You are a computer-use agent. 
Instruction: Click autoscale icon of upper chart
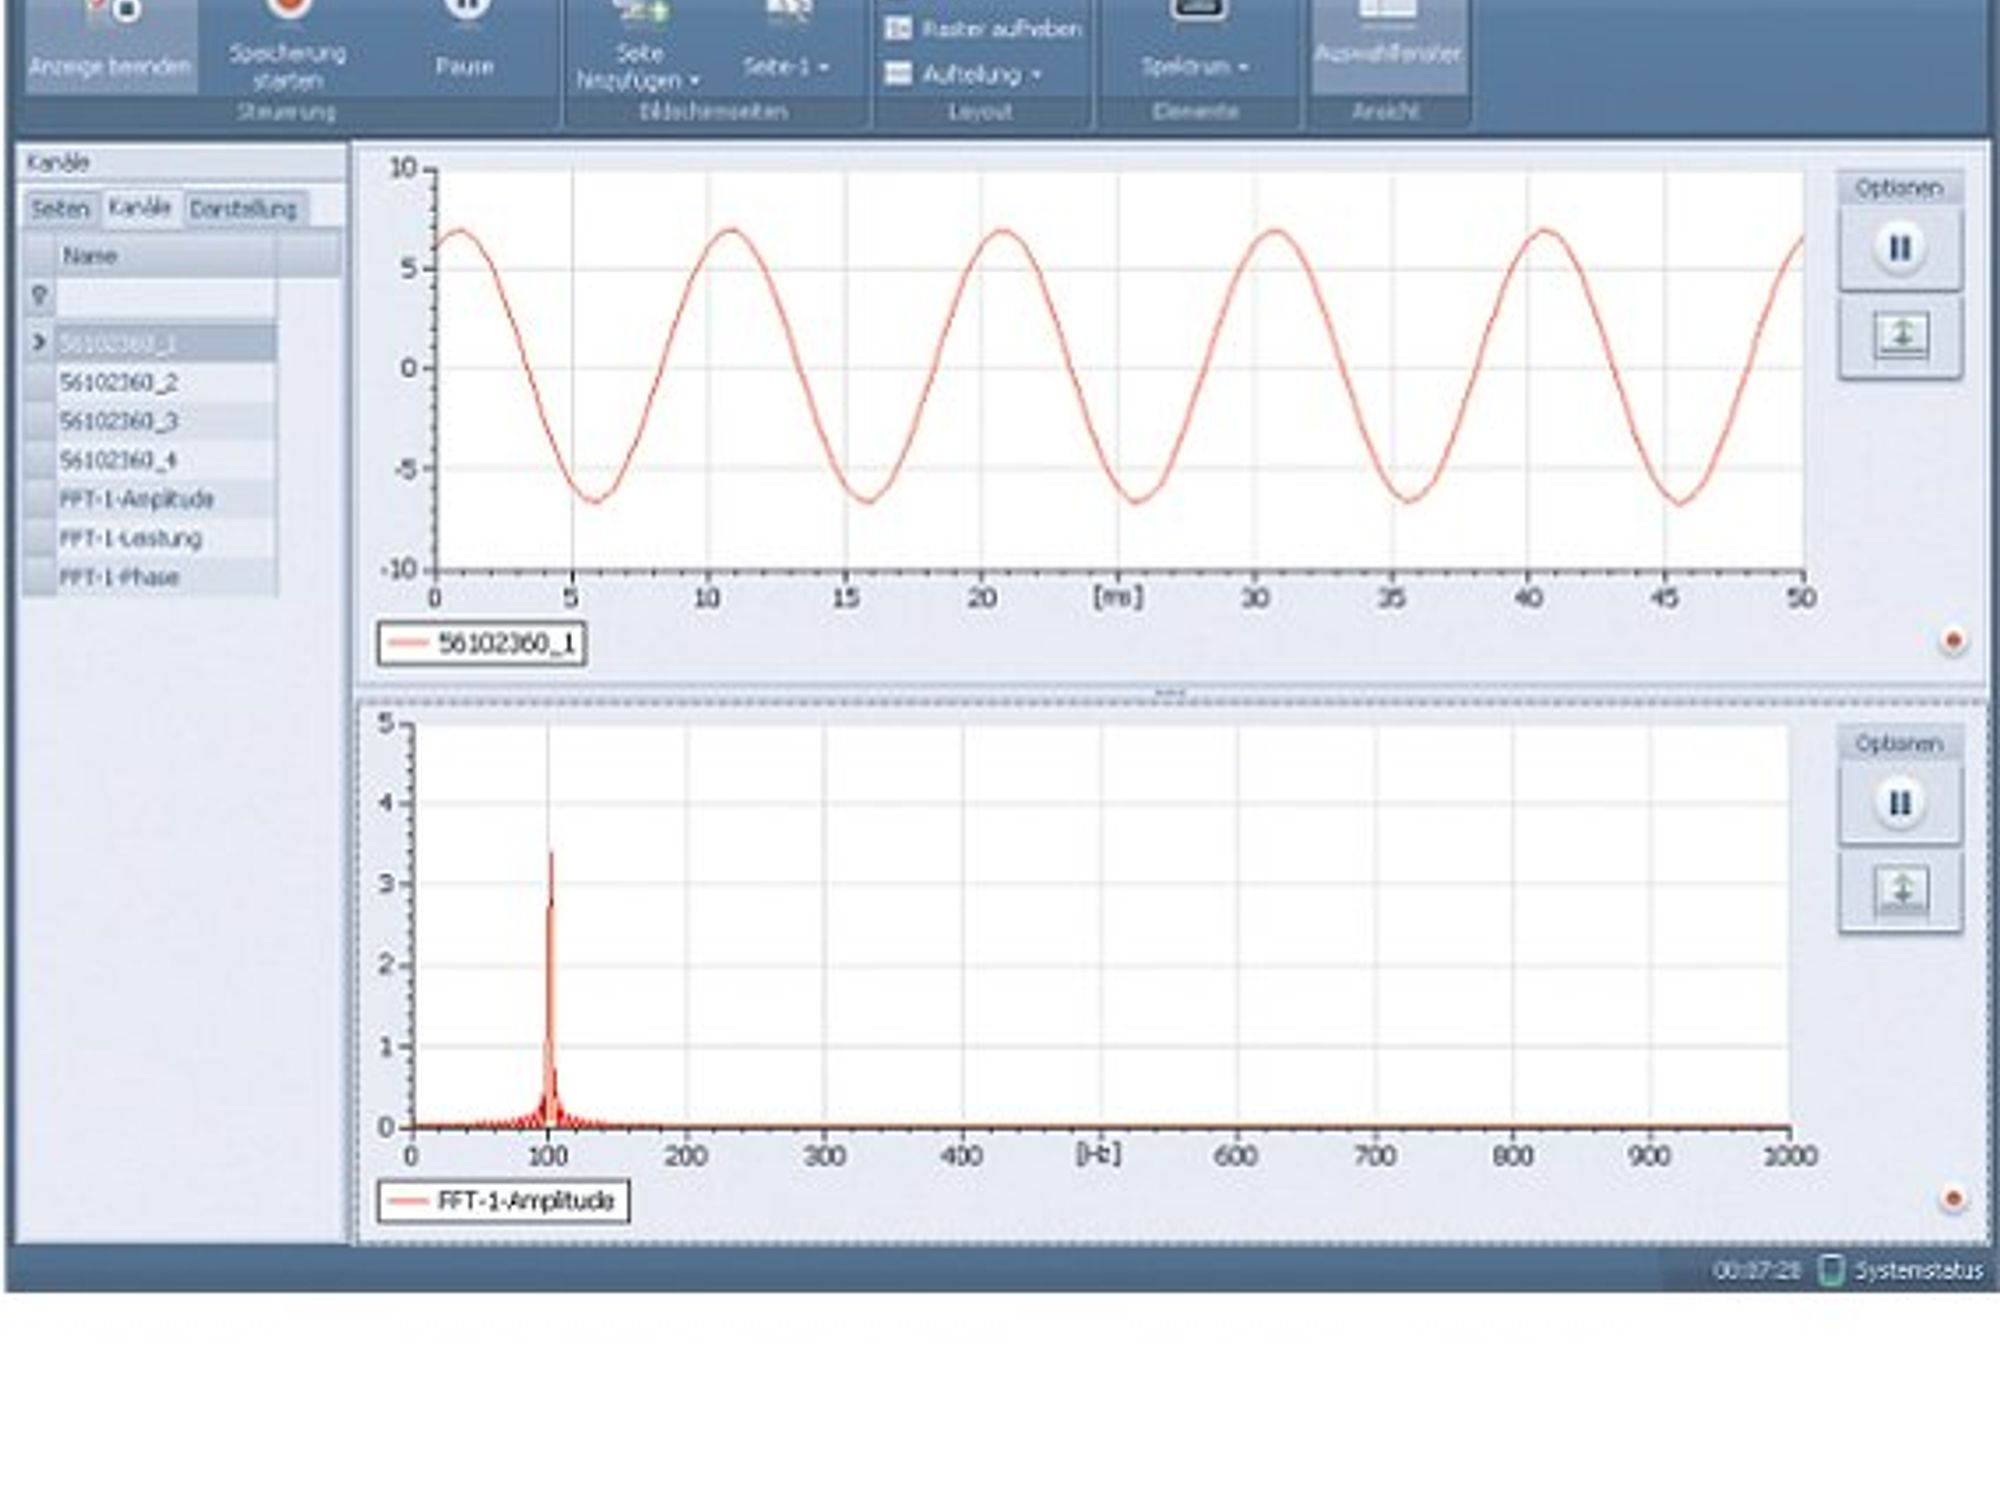click(1900, 336)
